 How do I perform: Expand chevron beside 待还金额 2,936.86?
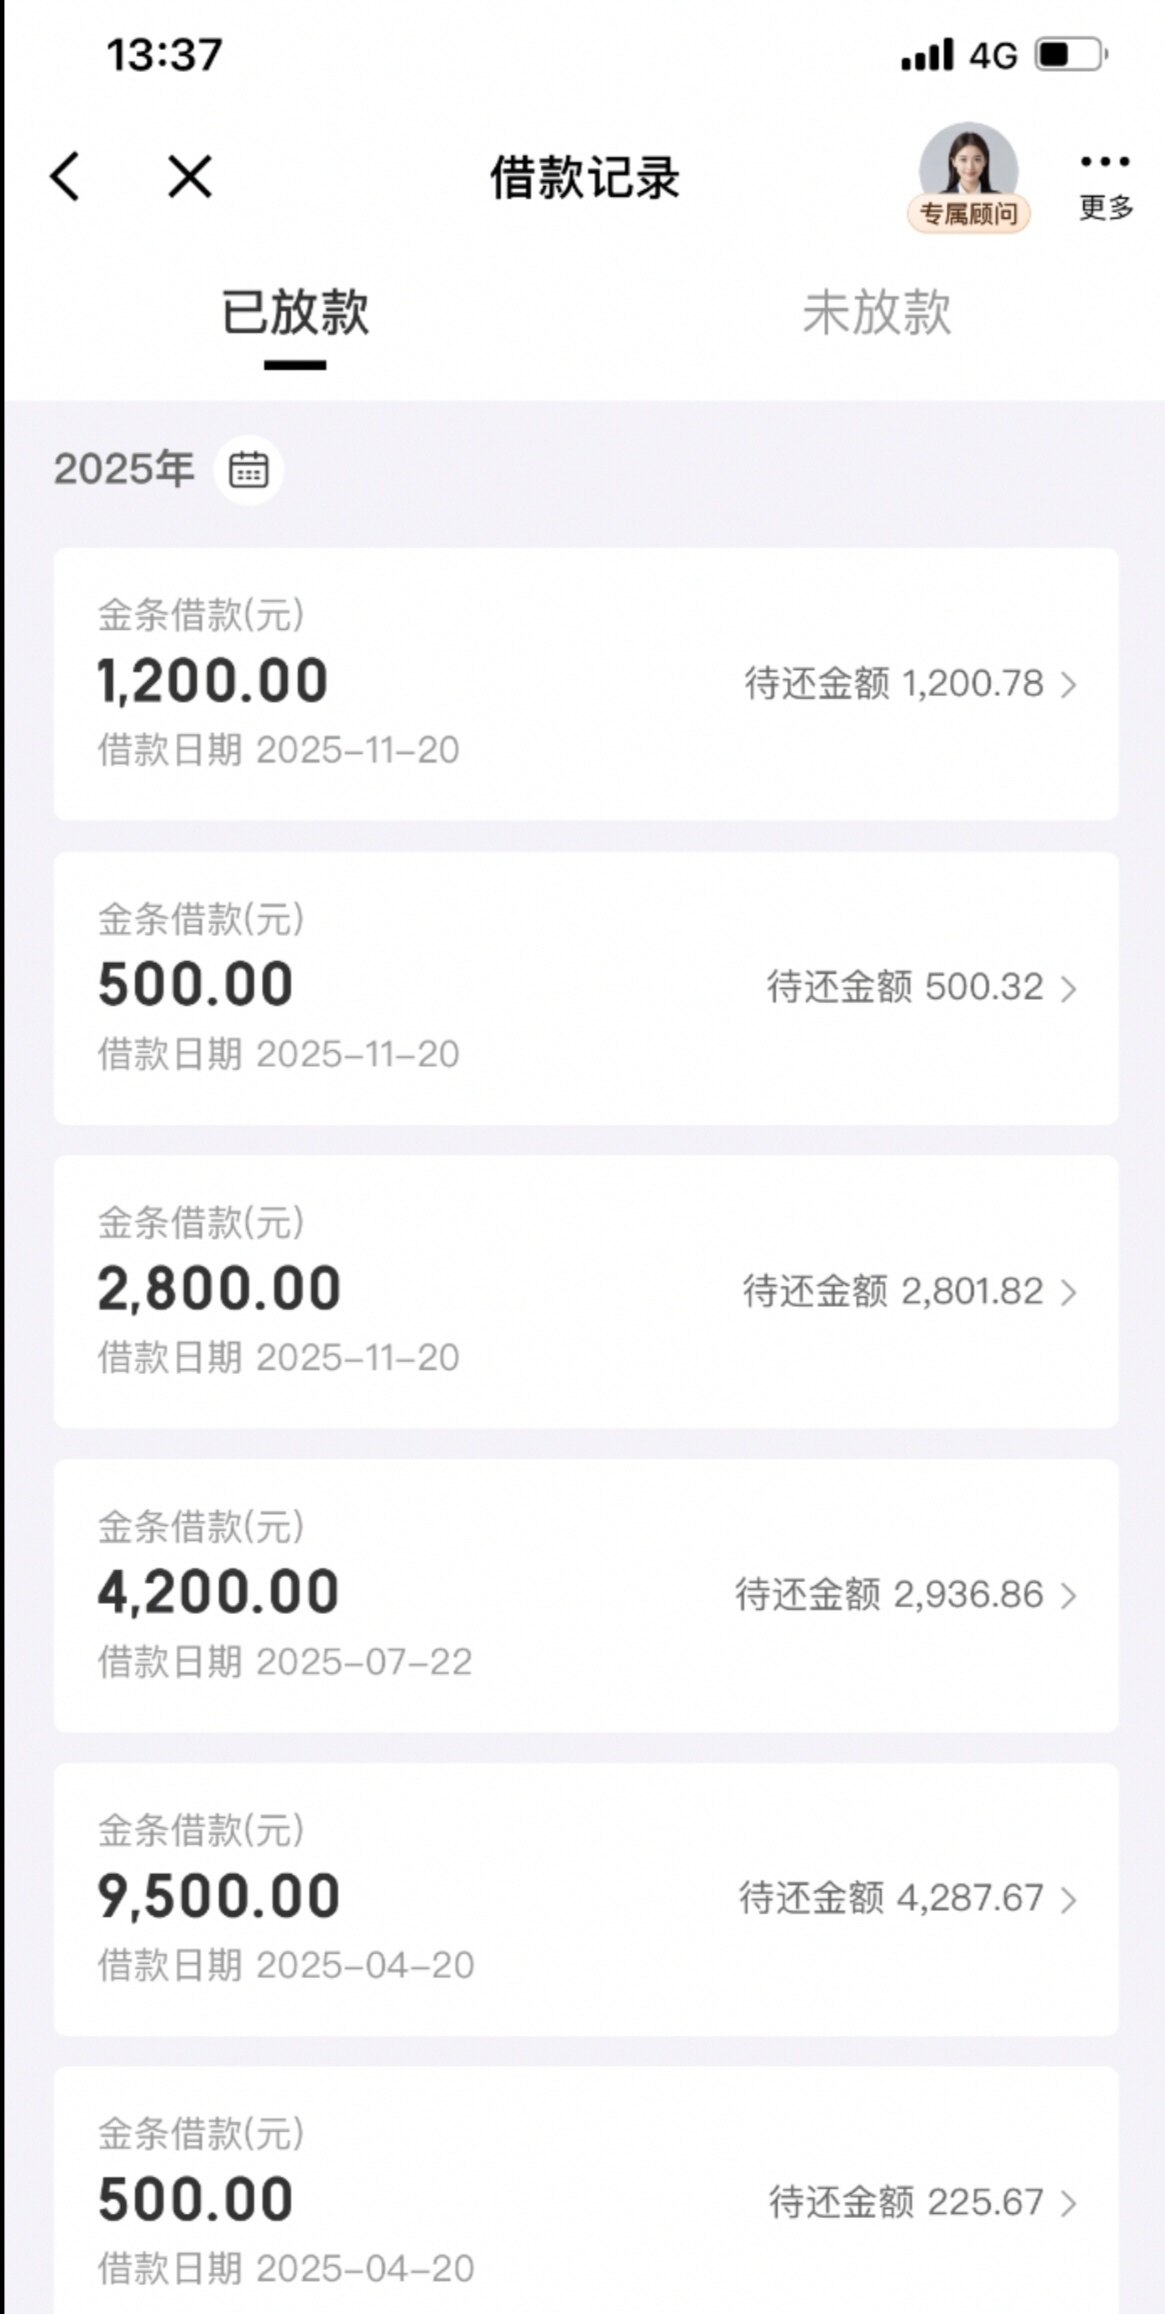(1069, 1595)
